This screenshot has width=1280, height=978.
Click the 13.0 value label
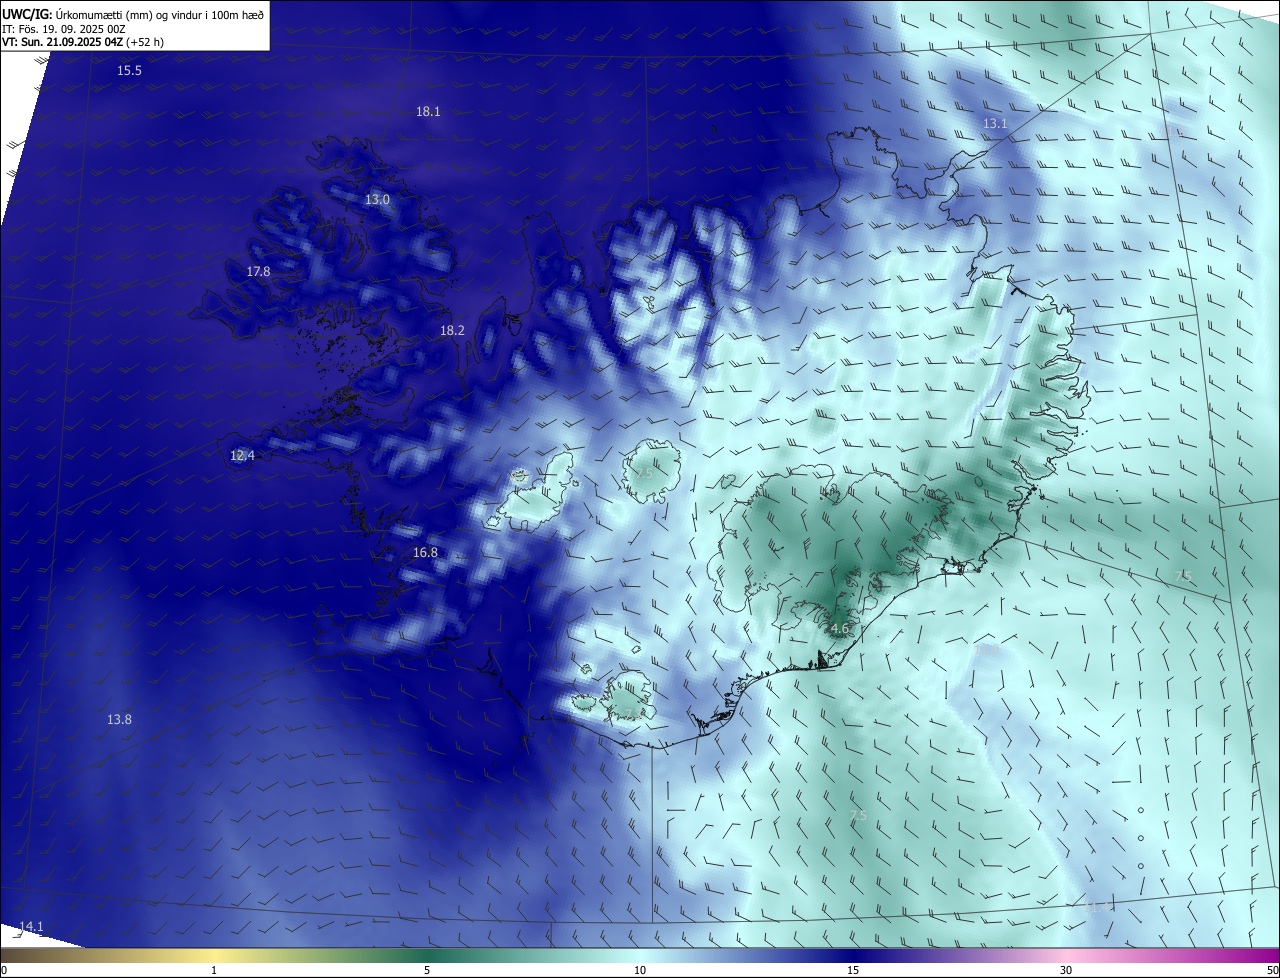pos(377,199)
